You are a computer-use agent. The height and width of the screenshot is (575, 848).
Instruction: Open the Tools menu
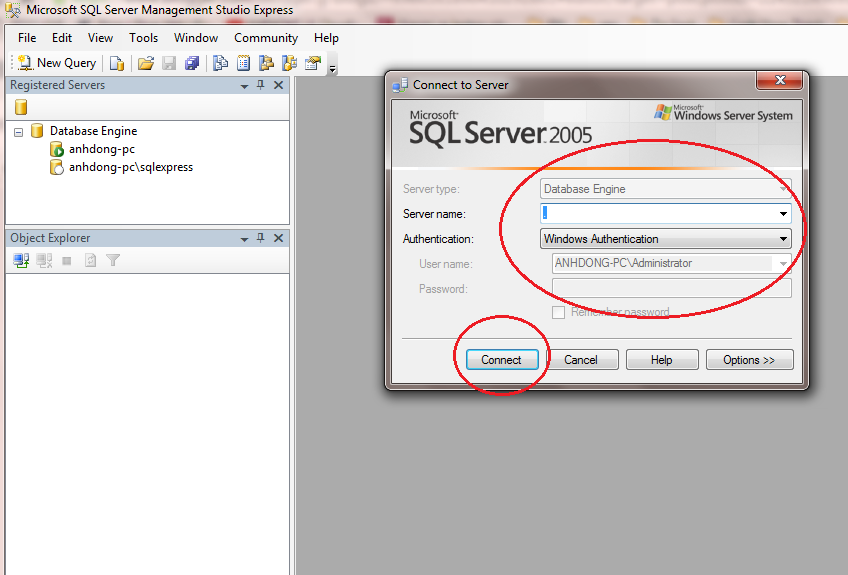tap(143, 38)
